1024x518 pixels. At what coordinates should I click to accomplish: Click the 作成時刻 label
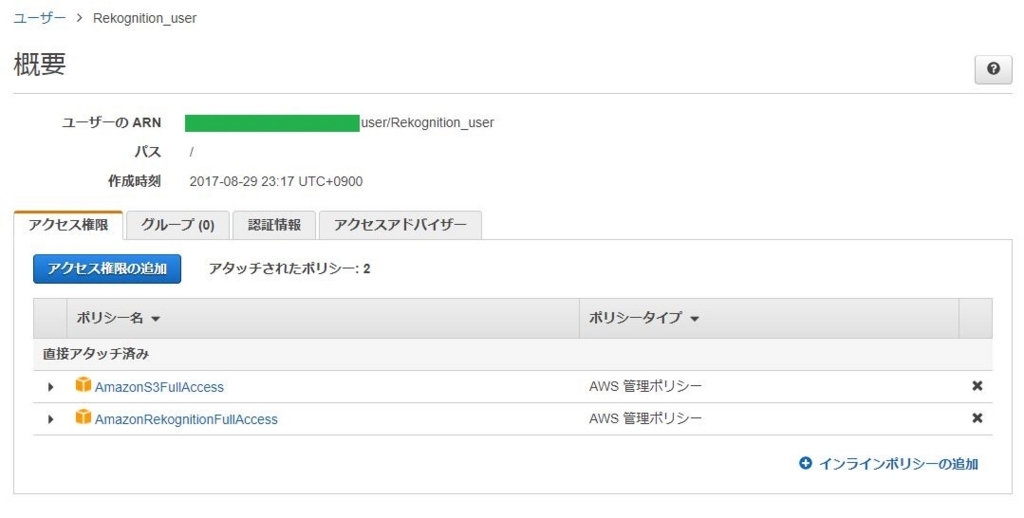(134, 181)
